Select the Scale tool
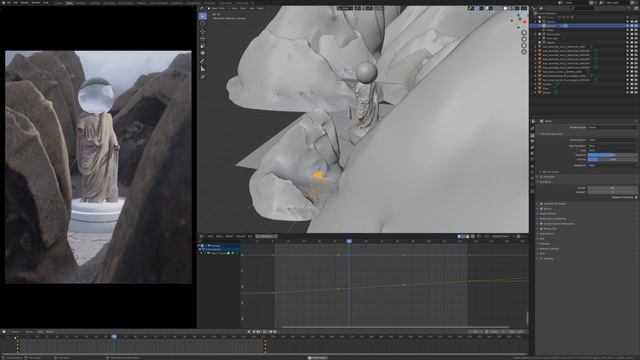Viewport: 640px width, 360px height. tap(203, 46)
